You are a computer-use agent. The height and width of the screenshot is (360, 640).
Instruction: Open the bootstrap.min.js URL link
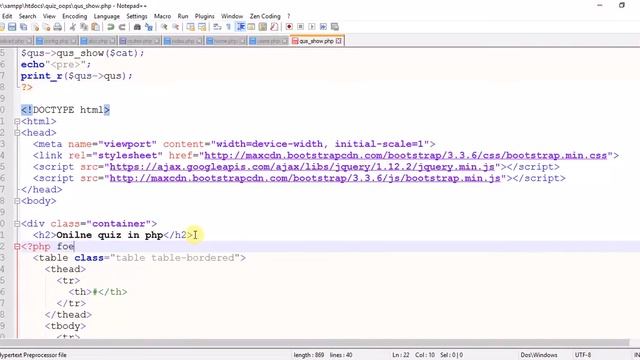[x=305, y=178]
